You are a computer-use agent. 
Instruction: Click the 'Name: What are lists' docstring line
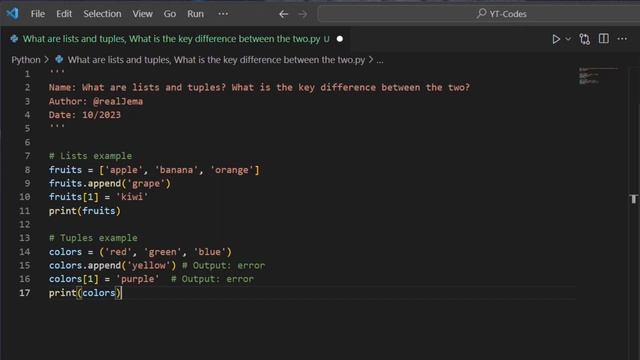pos(259,87)
